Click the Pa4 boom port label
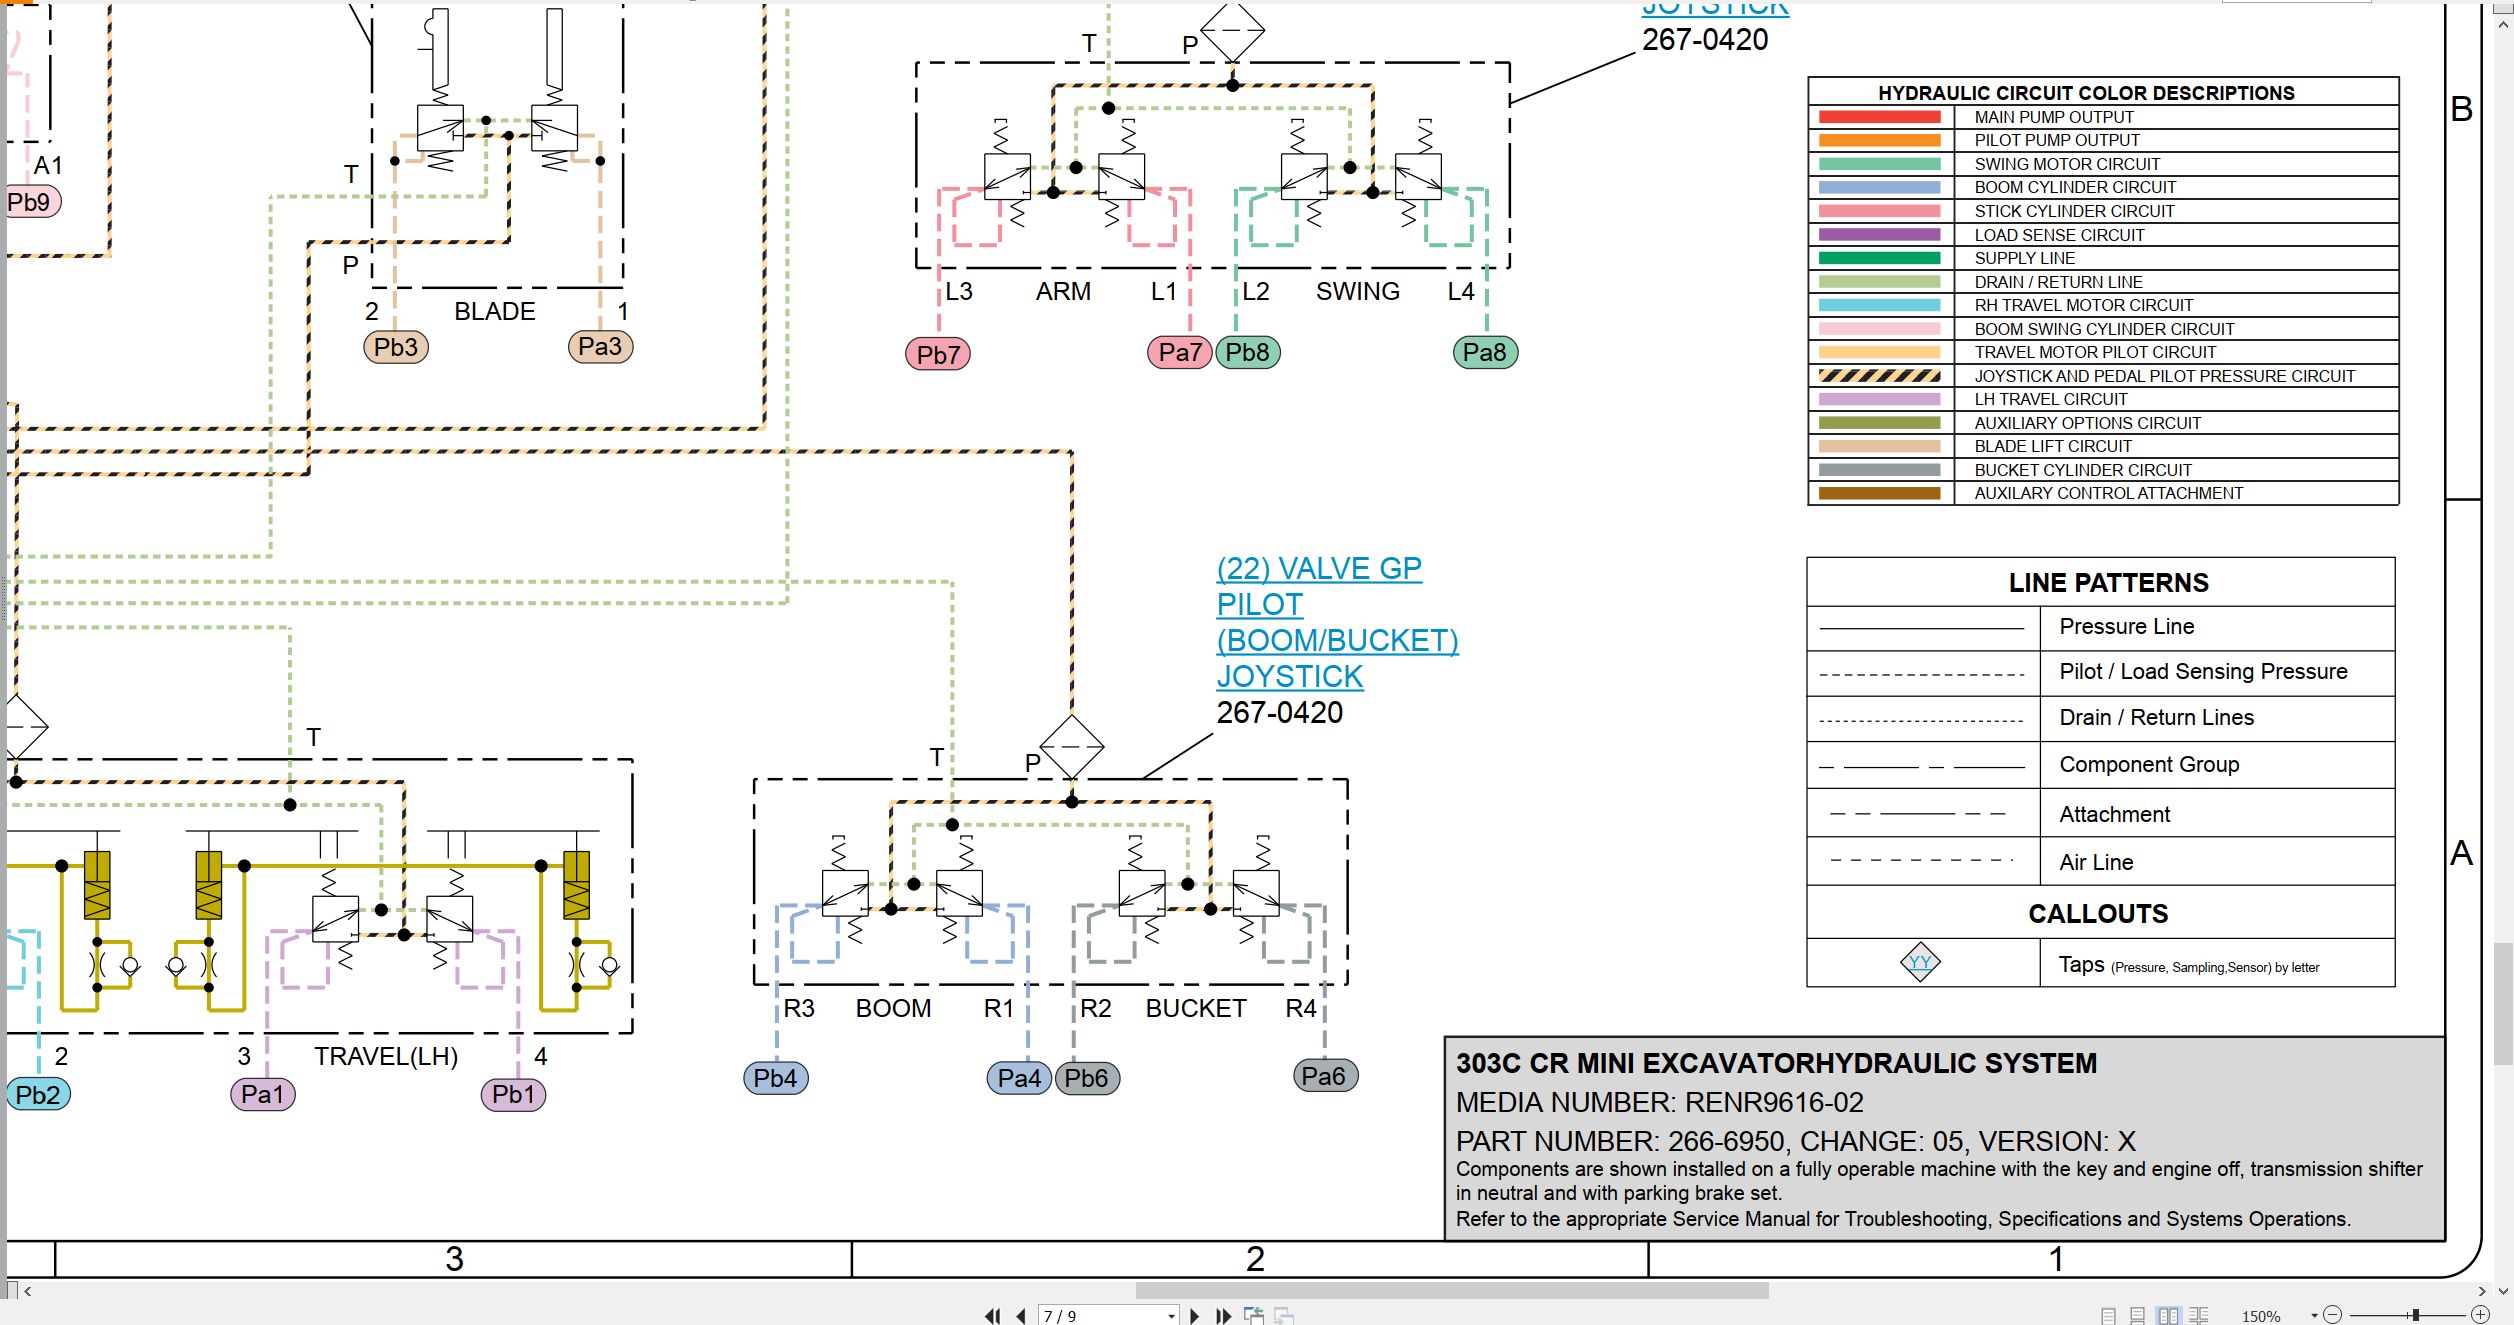This screenshot has width=2514, height=1325. point(1019,1078)
